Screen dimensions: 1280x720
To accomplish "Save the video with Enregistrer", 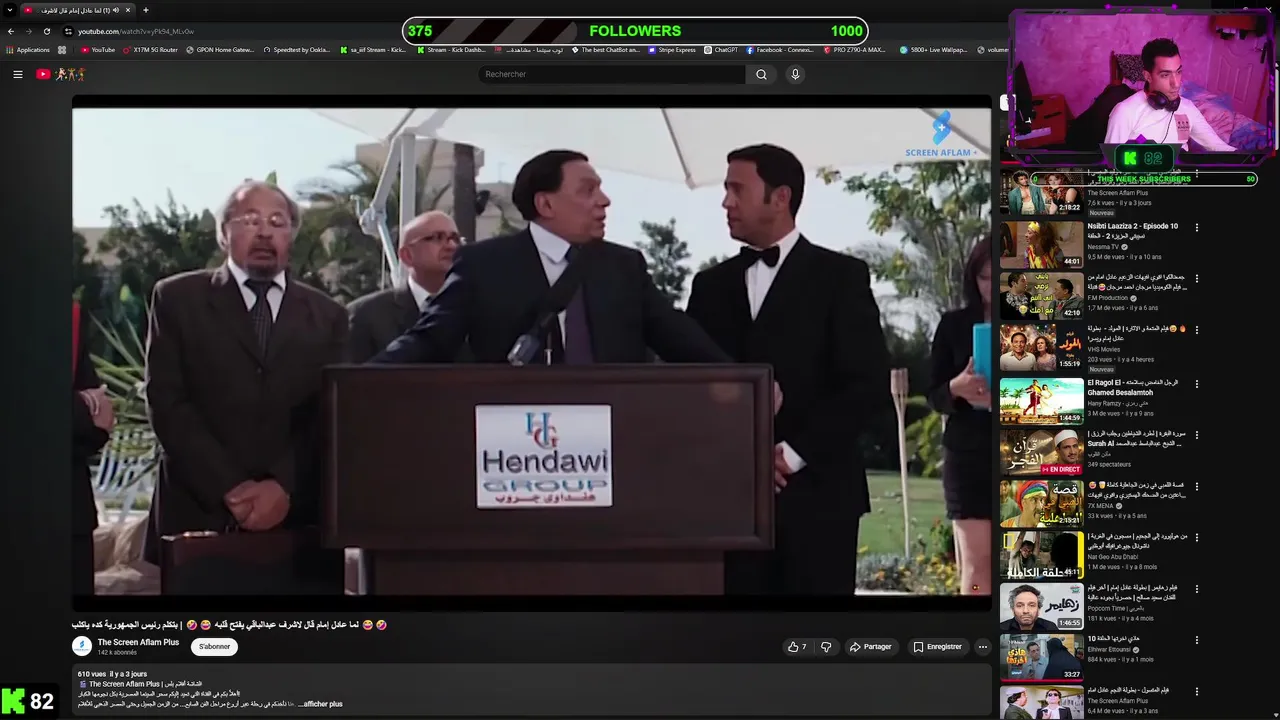I will (937, 647).
